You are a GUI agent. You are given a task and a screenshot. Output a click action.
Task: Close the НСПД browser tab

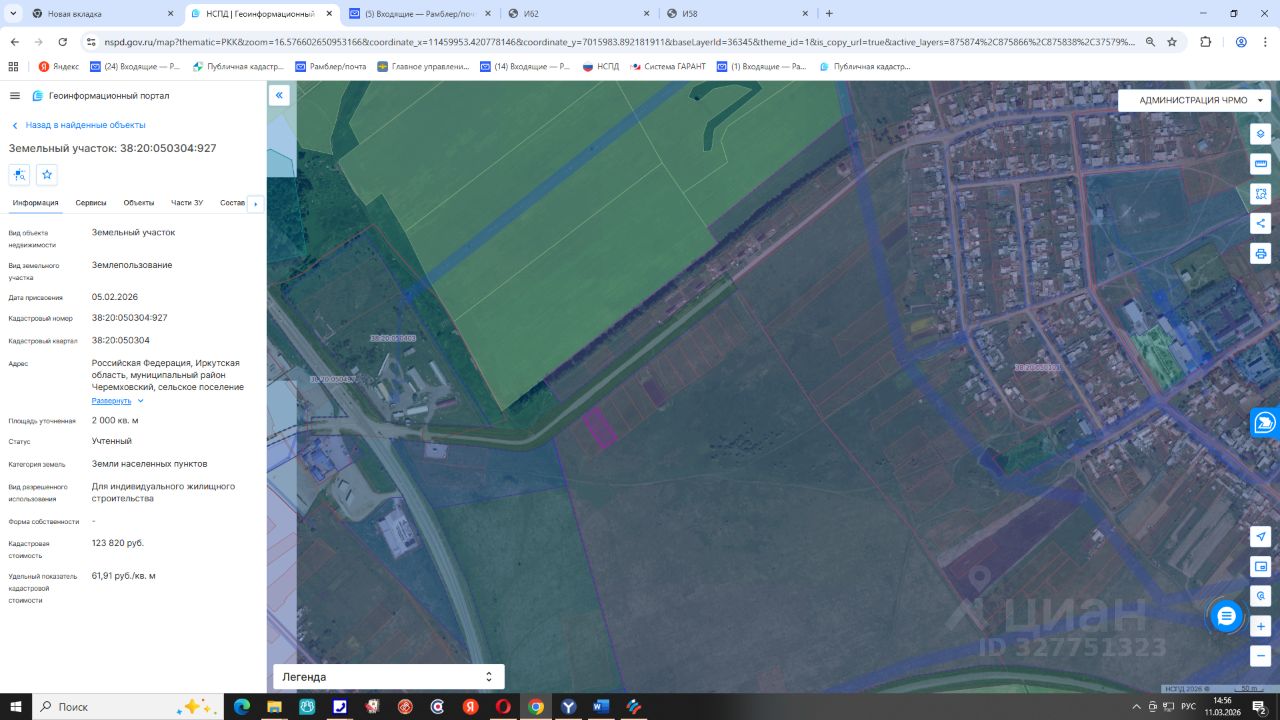click(329, 14)
